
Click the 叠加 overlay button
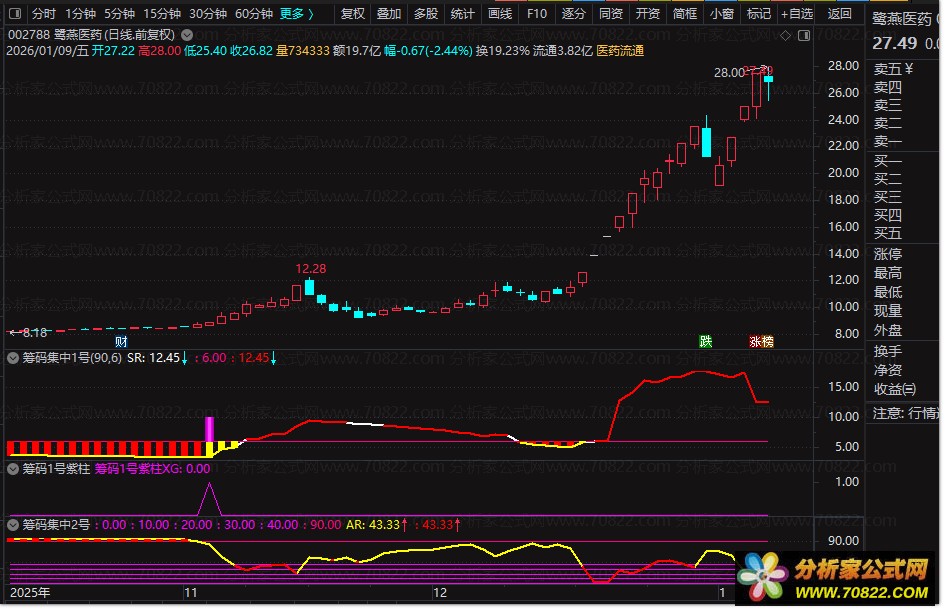[389, 13]
